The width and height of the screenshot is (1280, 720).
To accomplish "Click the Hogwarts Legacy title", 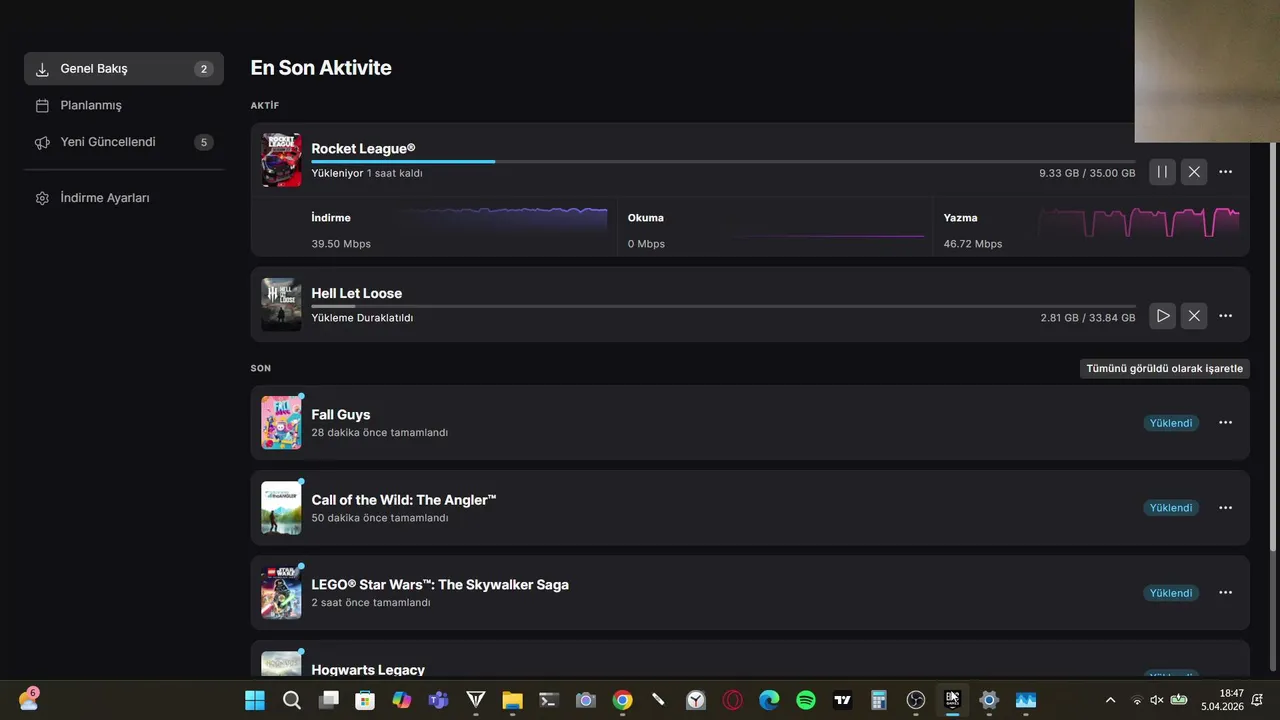I will click(368, 670).
